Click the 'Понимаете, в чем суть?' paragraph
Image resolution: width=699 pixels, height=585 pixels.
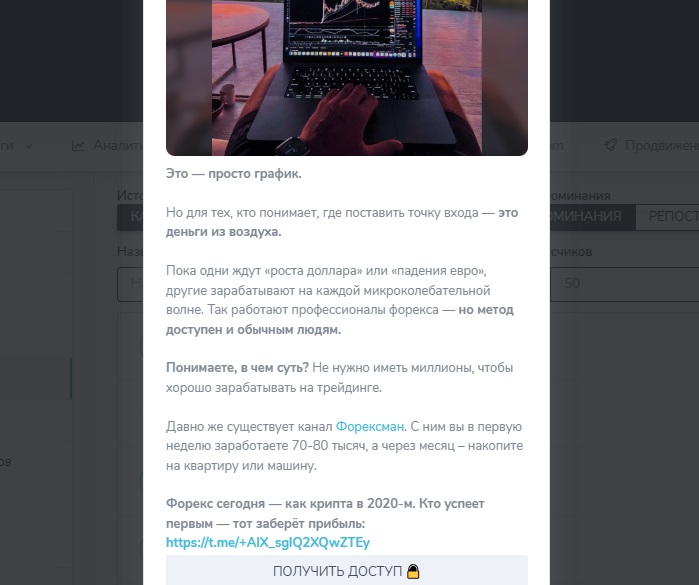(340, 377)
